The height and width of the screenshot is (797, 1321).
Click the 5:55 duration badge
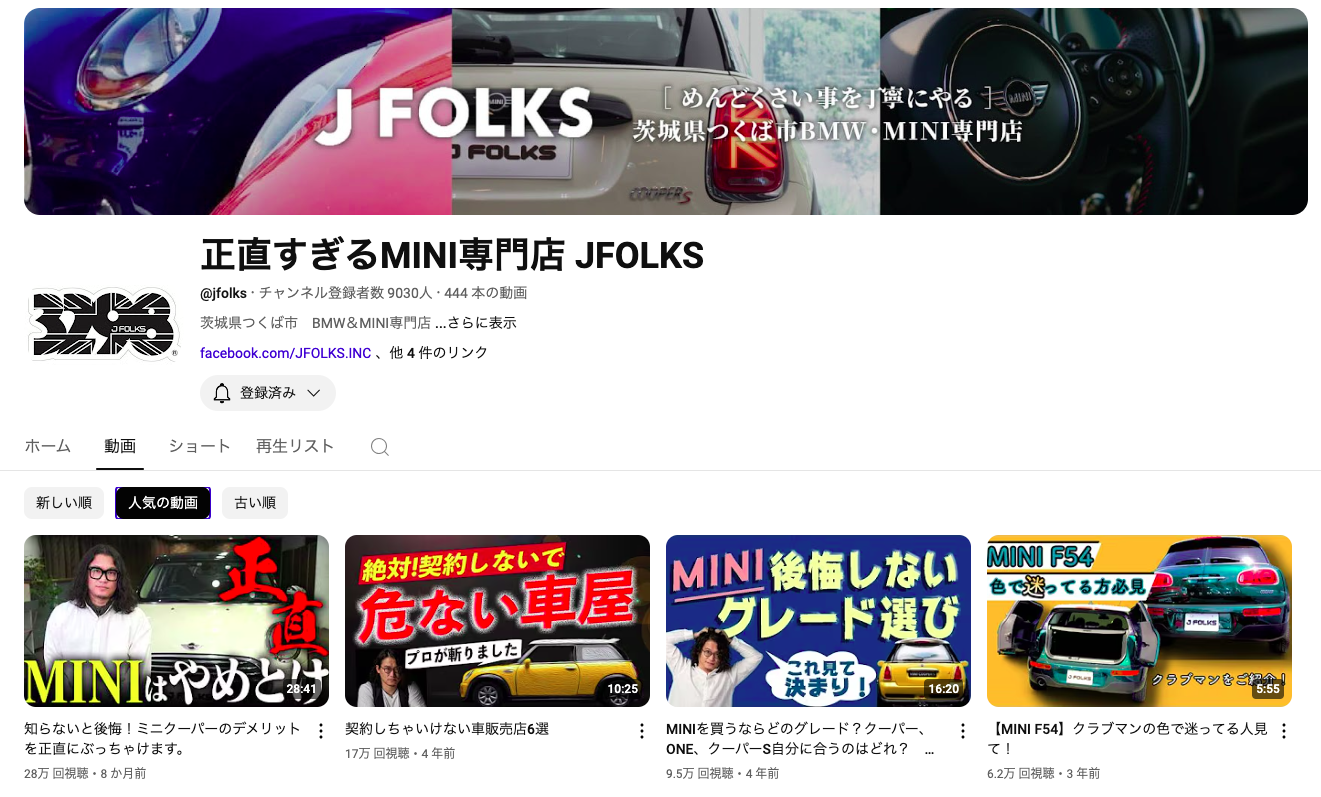[1268, 689]
